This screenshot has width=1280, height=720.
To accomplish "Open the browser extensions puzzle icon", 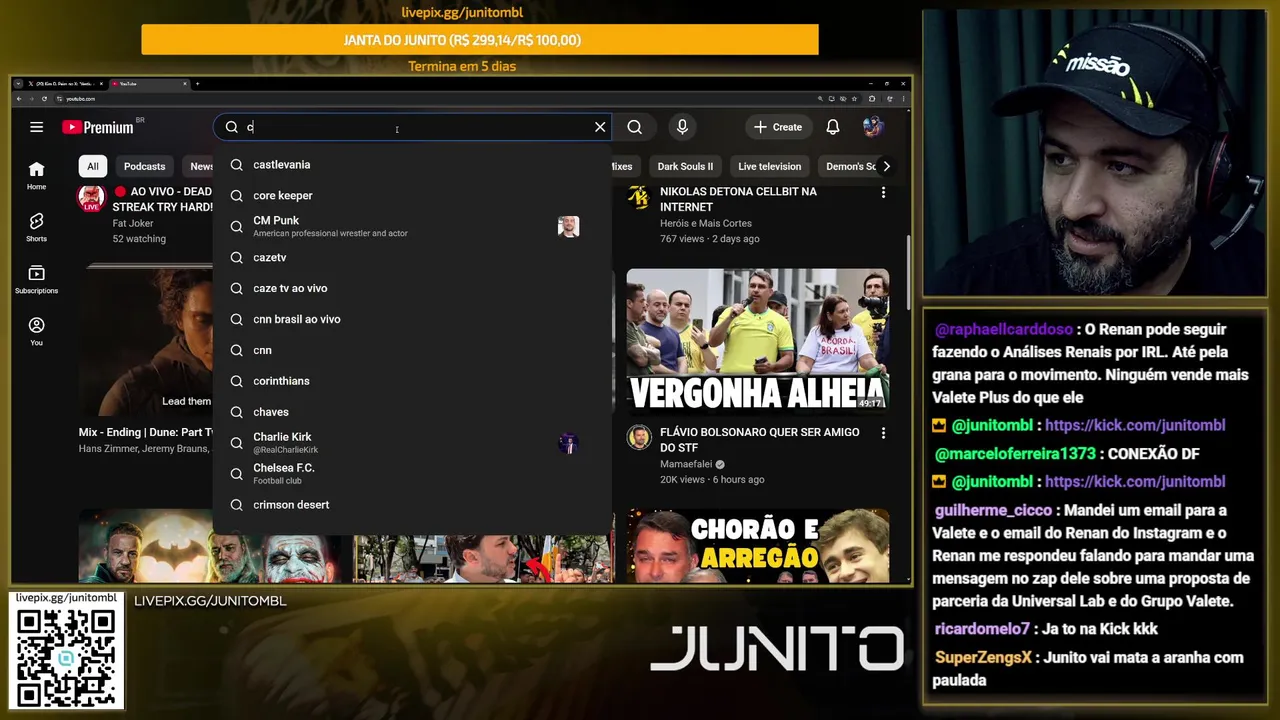I will point(871,99).
